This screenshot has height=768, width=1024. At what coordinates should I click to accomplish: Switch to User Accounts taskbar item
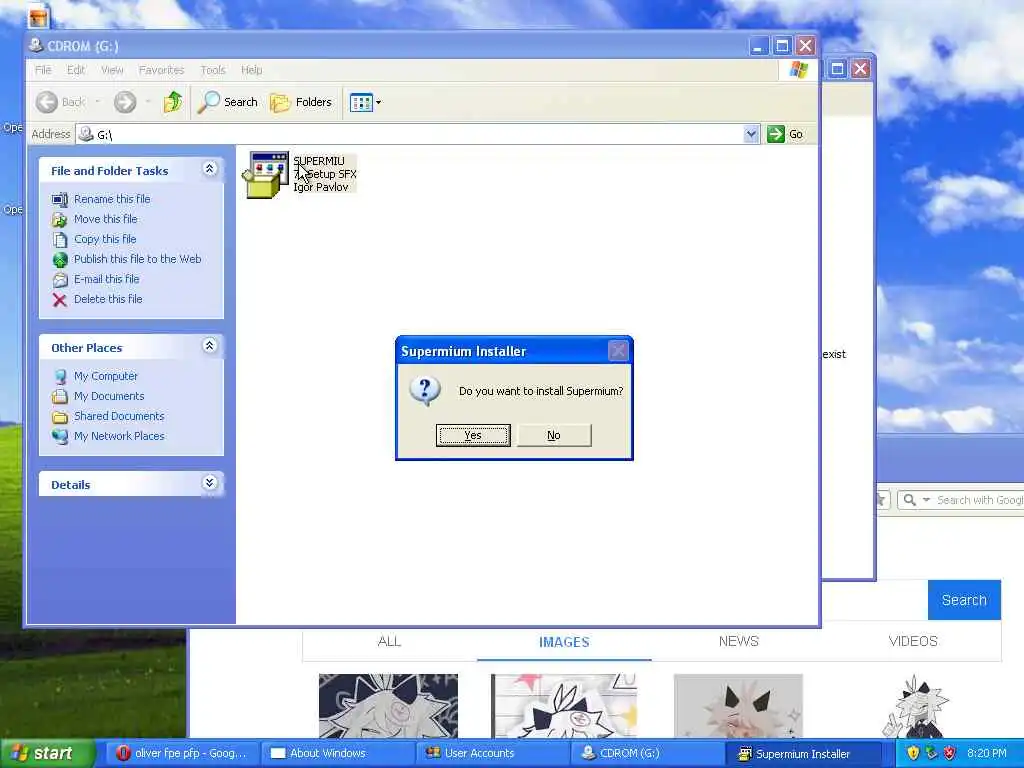[x=491, y=754]
